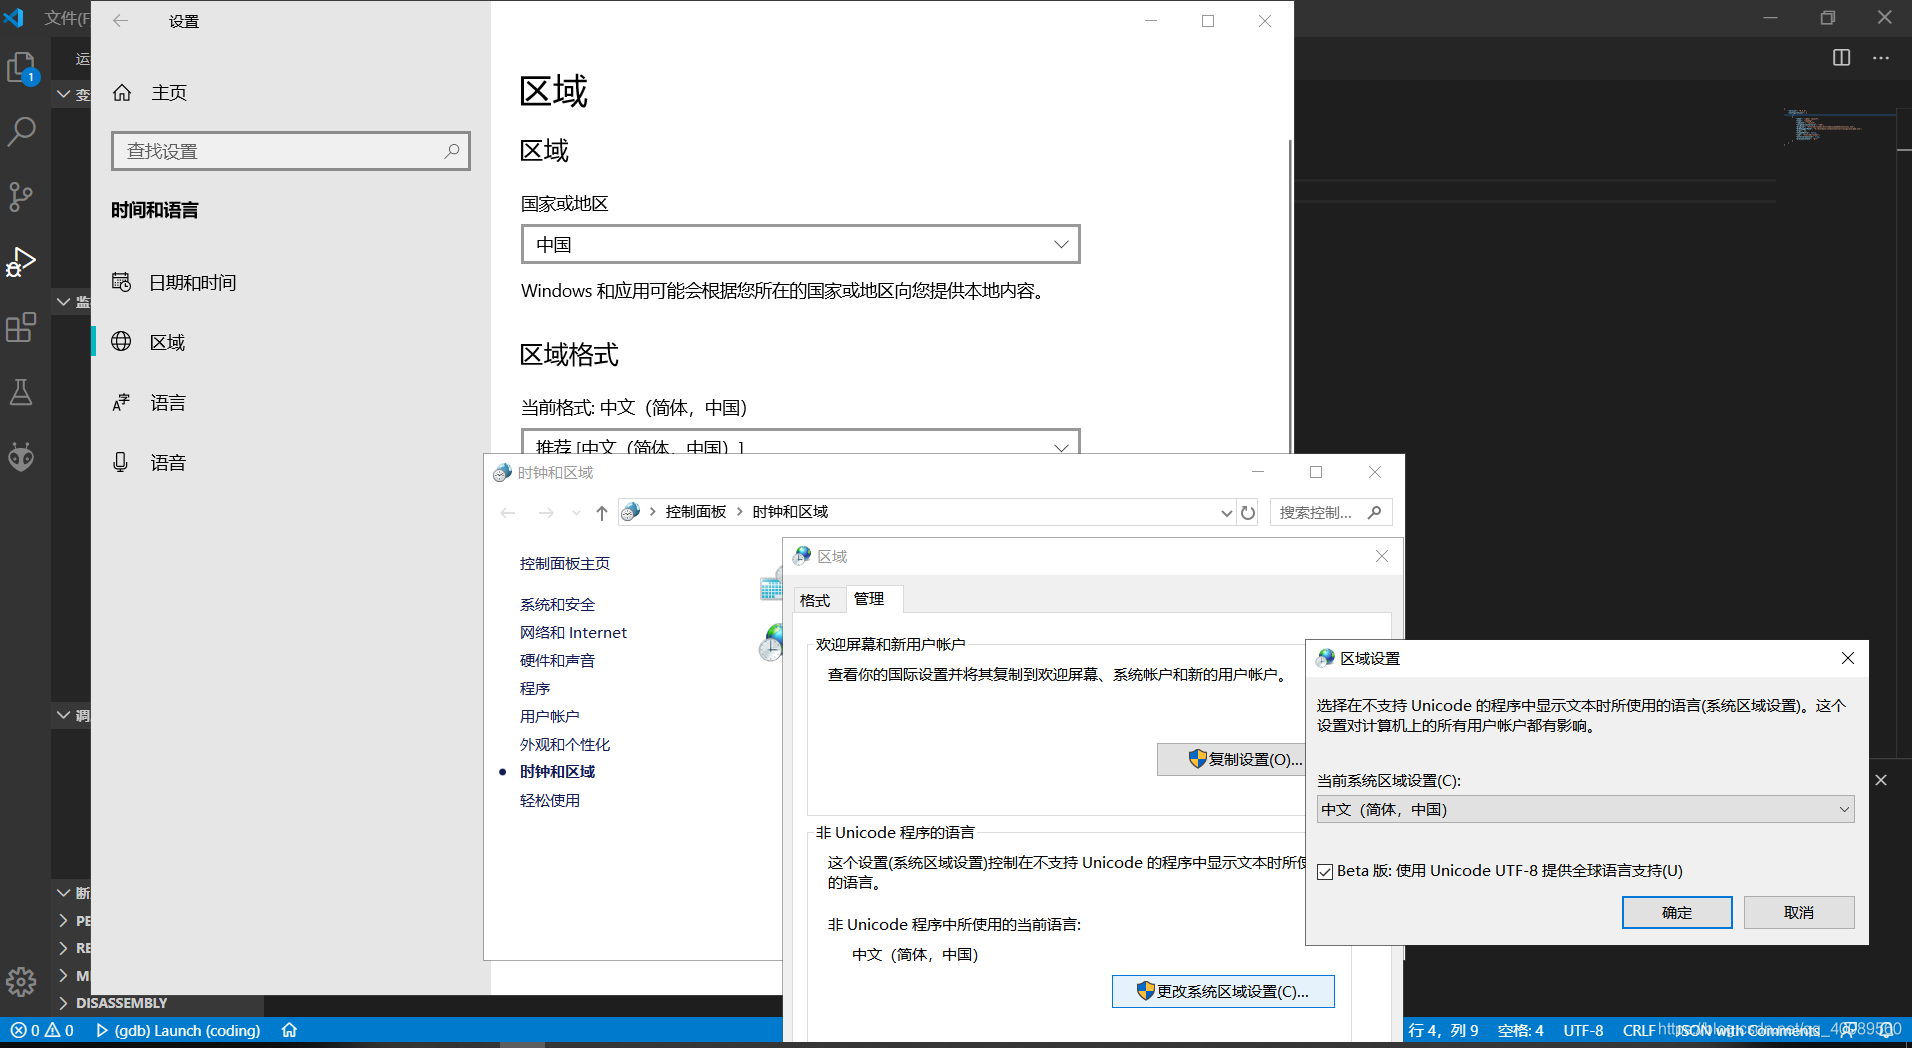The width and height of the screenshot is (1912, 1048).
Task: Click 更改系统区域设置(C)... button
Action: [x=1223, y=991]
